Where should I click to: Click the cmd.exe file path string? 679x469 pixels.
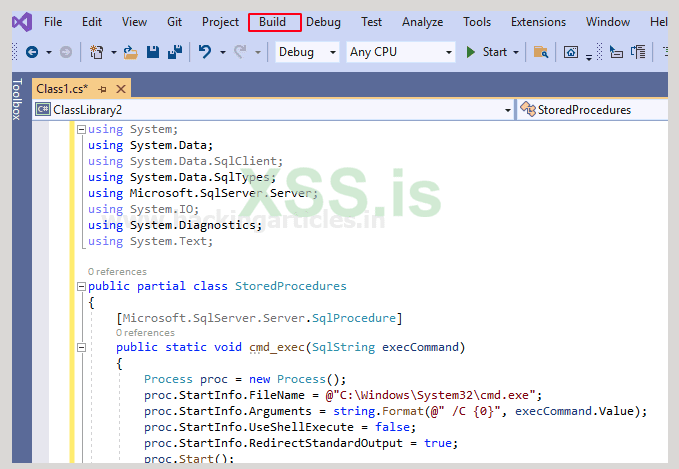click(x=431, y=395)
